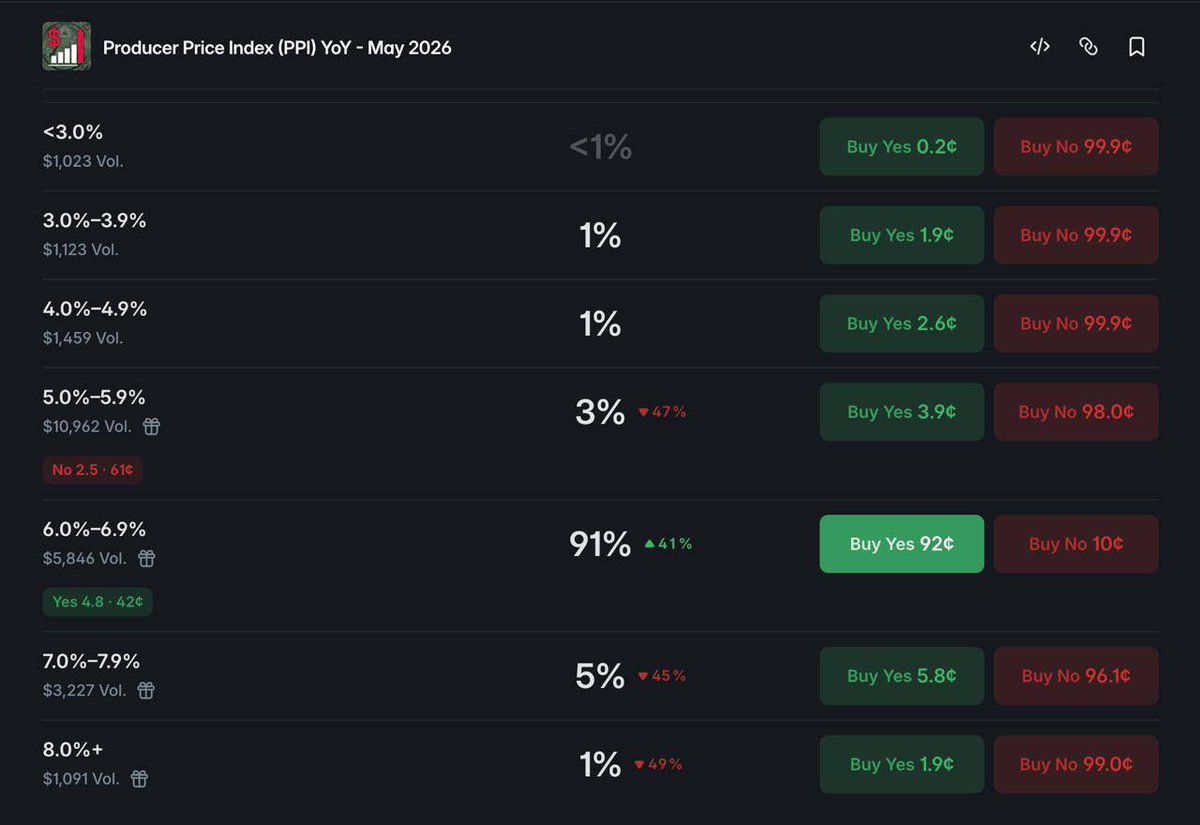1200x825 pixels.
Task: Buy No 98.0¢ on 5.0%–5.9% outcome
Action: [x=1076, y=412]
